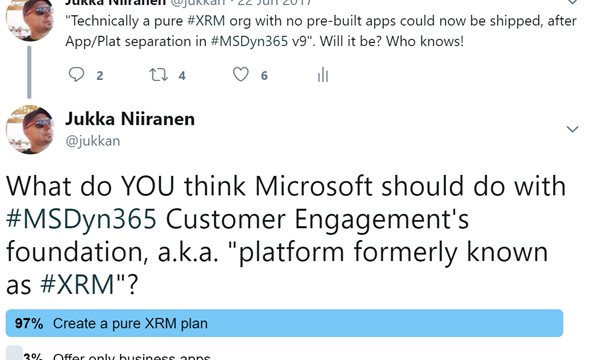Like the tweet with the heart icon
Viewport: 590px width, 360px height.
click(241, 74)
